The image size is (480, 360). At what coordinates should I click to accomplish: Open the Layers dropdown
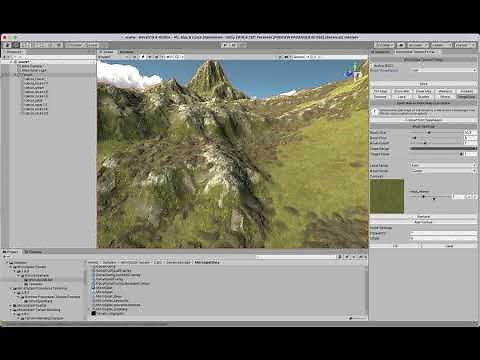click(x=441, y=45)
